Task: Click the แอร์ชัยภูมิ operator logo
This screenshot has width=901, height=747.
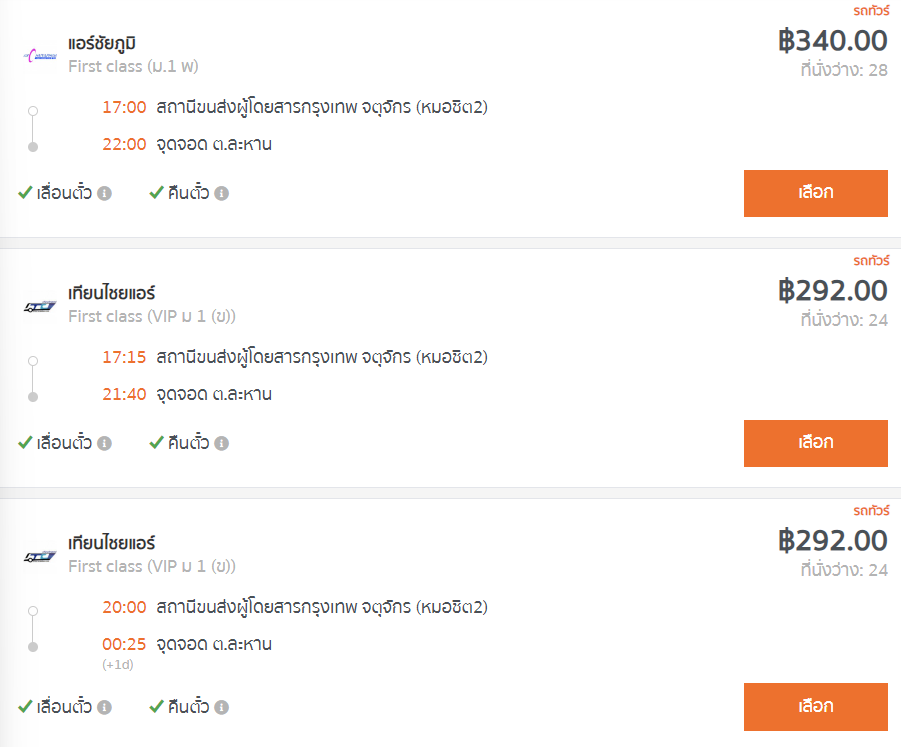Action: (40, 55)
